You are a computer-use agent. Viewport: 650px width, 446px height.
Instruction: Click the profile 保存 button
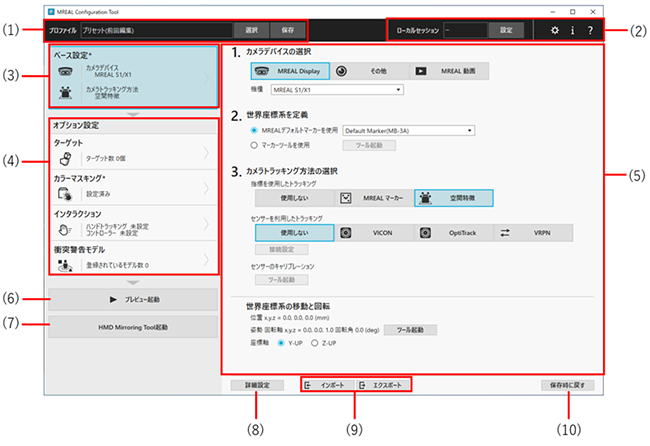pos(288,30)
